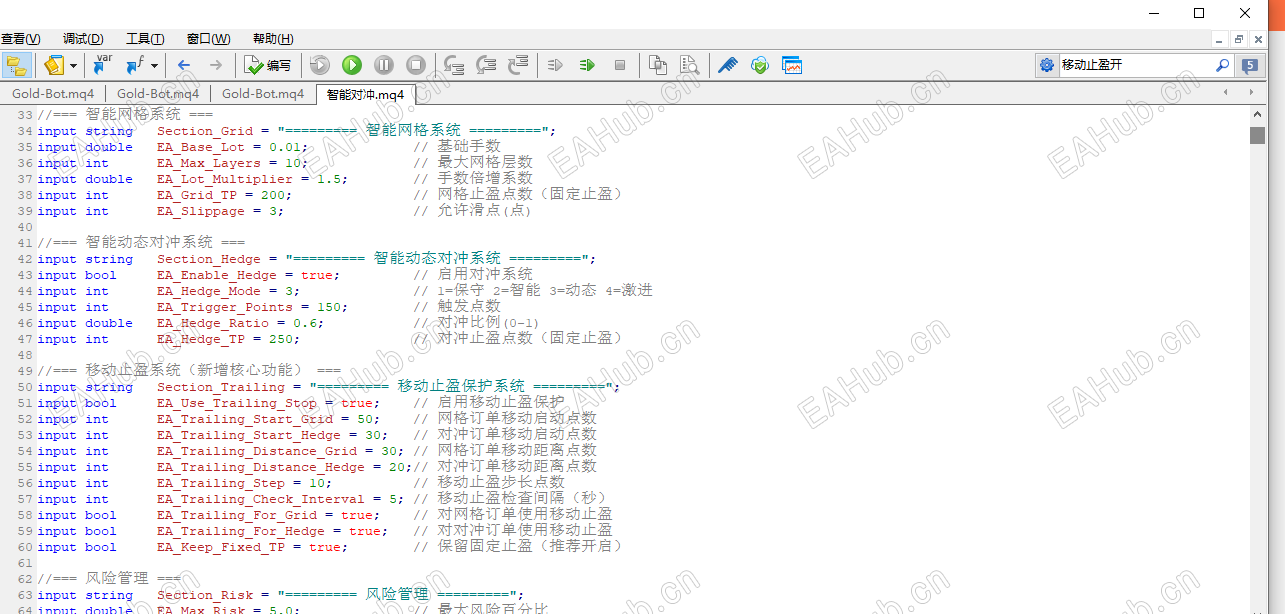Toggle the Navigator panel icon
1285x614 pixels.
16,65
